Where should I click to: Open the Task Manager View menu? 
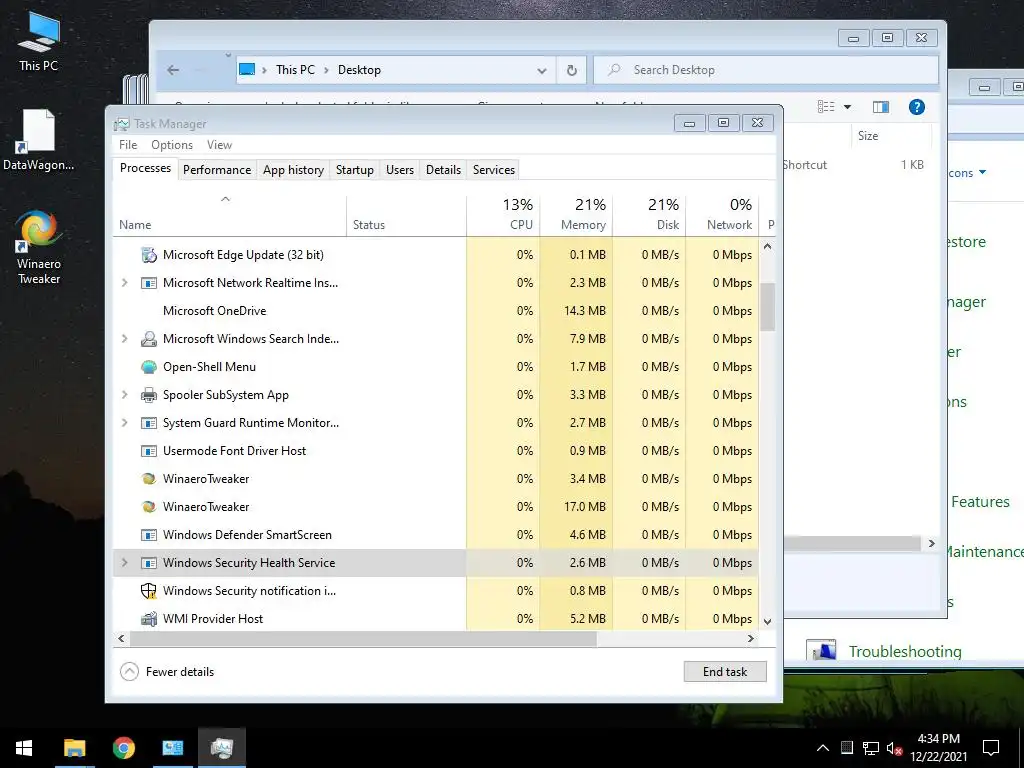[219, 145]
